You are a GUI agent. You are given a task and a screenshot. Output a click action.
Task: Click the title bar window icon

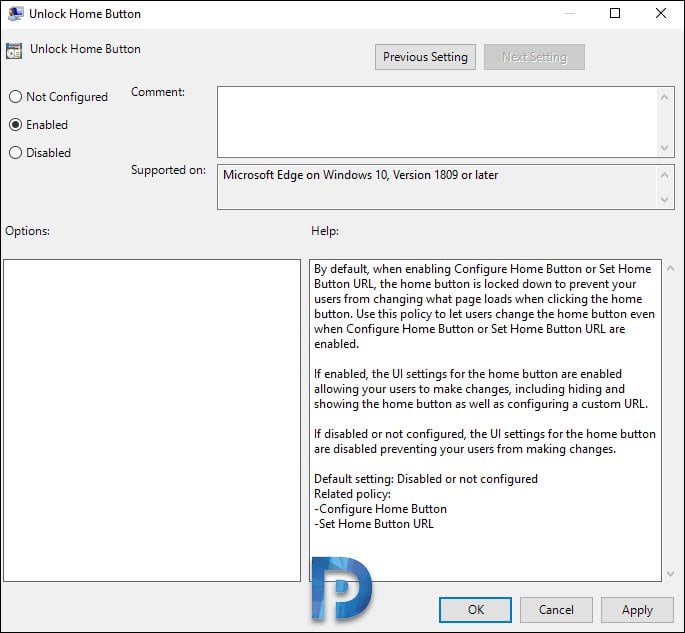pos(16,14)
